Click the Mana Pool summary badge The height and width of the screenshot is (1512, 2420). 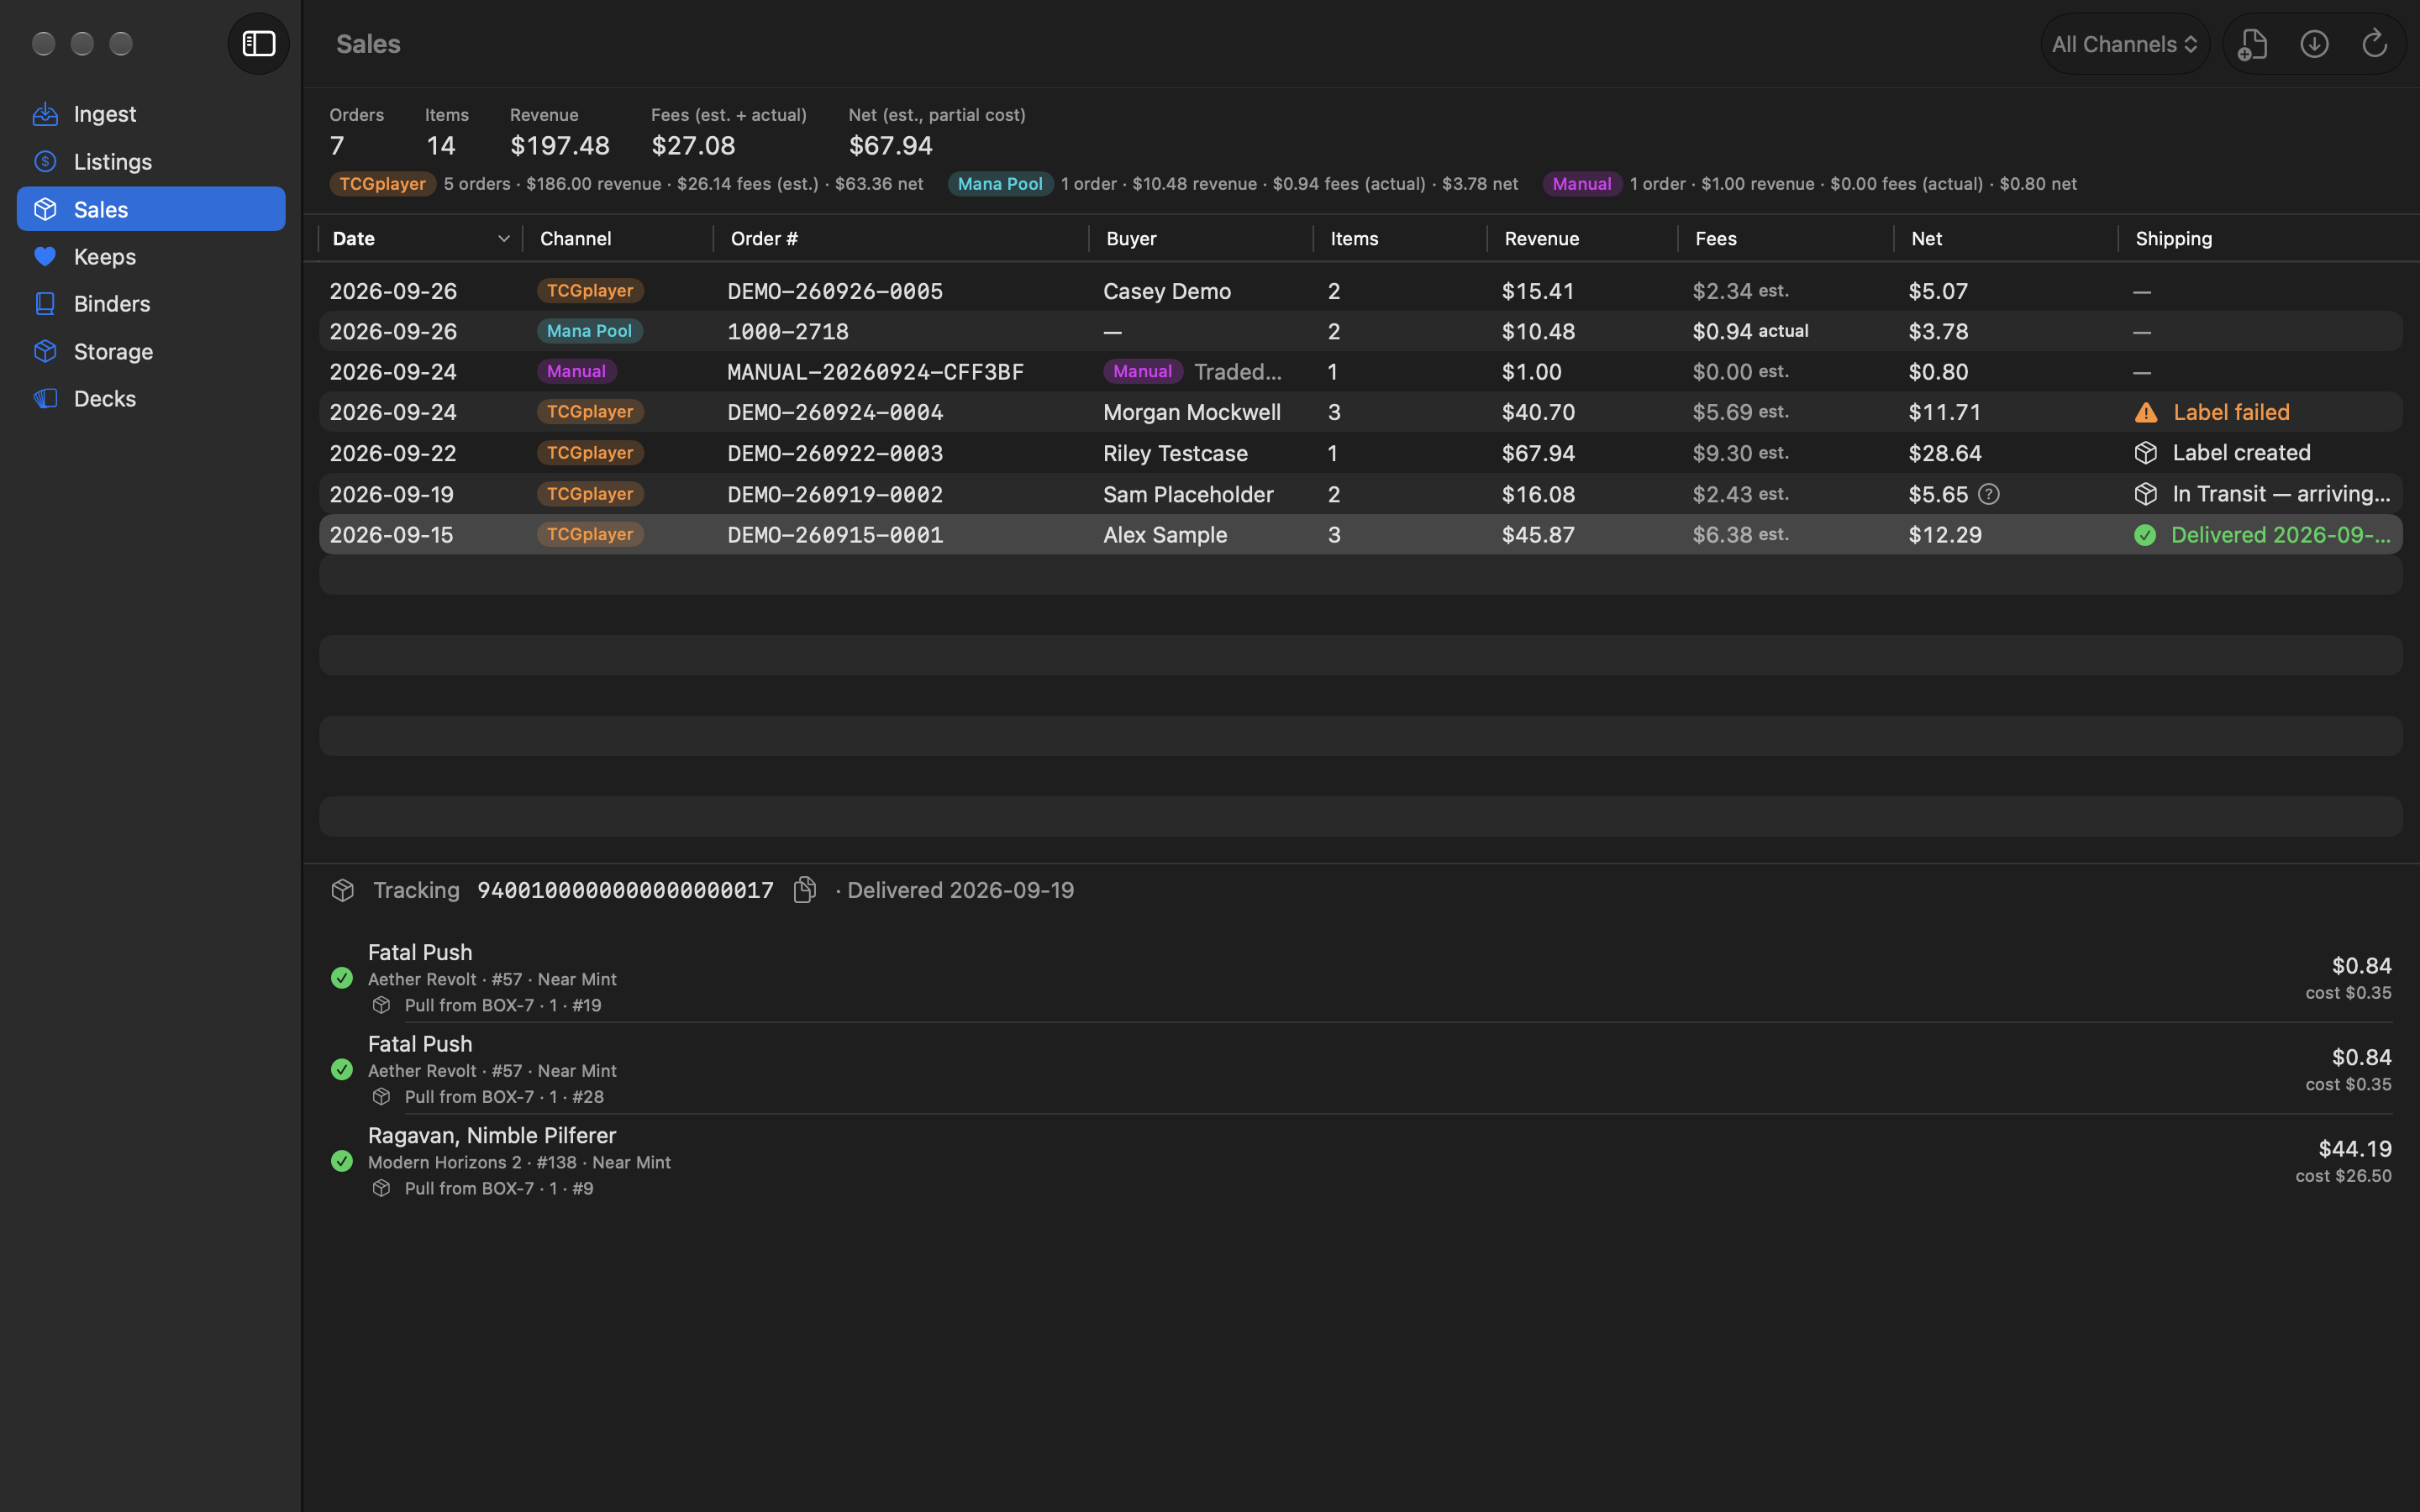click(1000, 184)
